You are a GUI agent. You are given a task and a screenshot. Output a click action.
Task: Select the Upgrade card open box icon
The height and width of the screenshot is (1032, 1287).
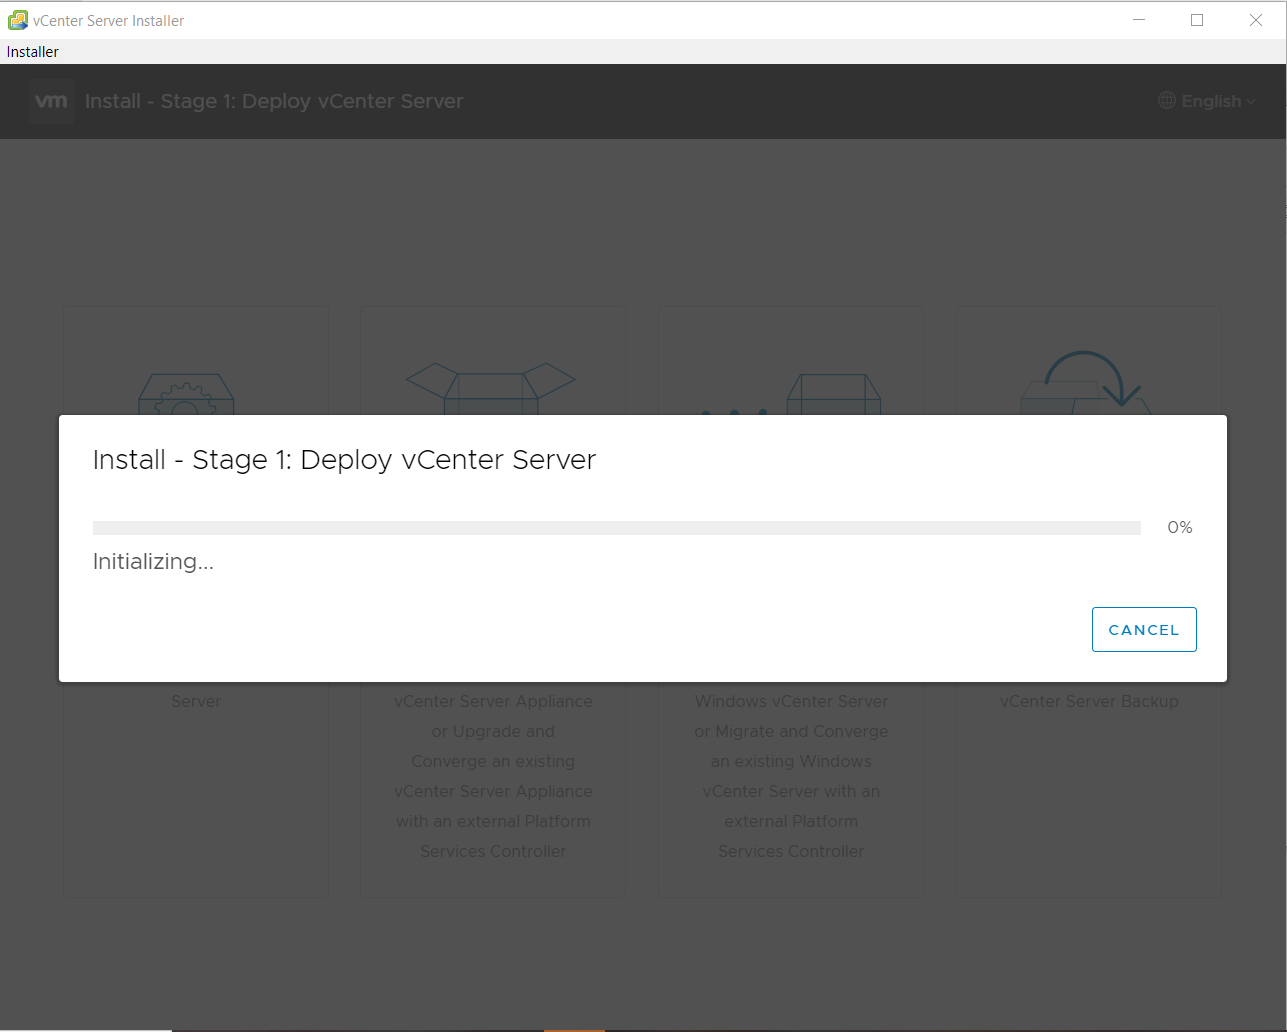point(490,388)
